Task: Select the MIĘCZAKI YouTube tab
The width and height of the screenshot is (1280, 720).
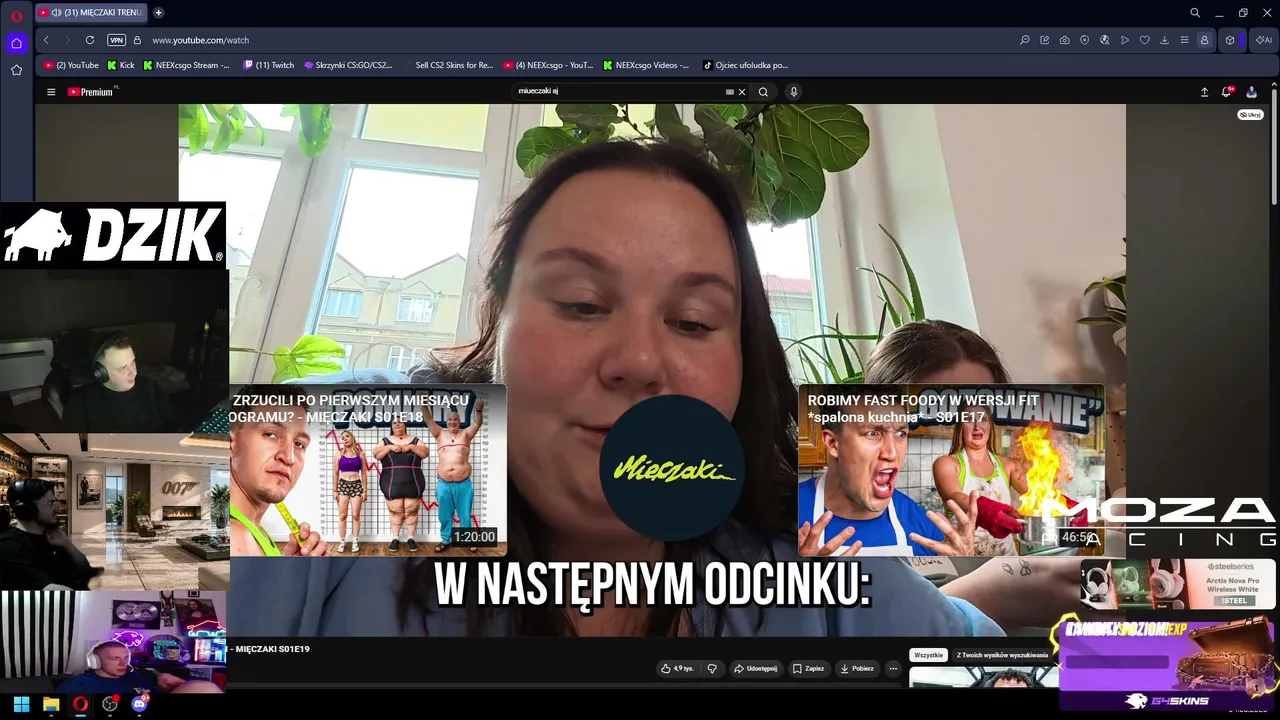Action: [91, 13]
